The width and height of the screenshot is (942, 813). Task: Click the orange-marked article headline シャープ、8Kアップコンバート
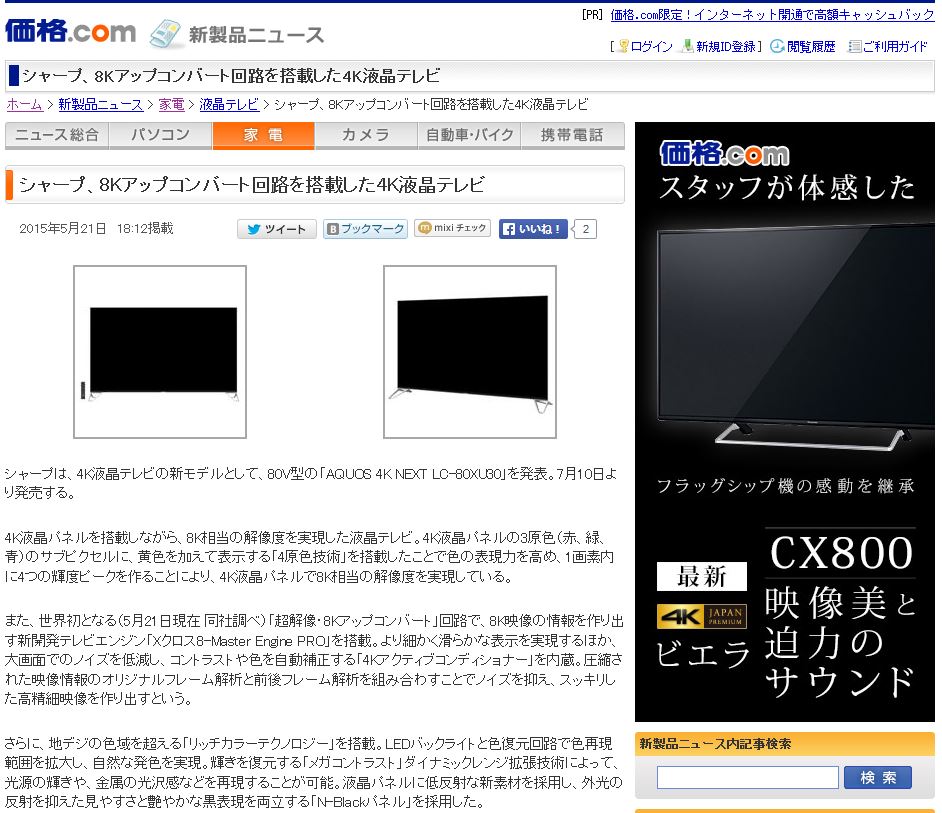(251, 184)
